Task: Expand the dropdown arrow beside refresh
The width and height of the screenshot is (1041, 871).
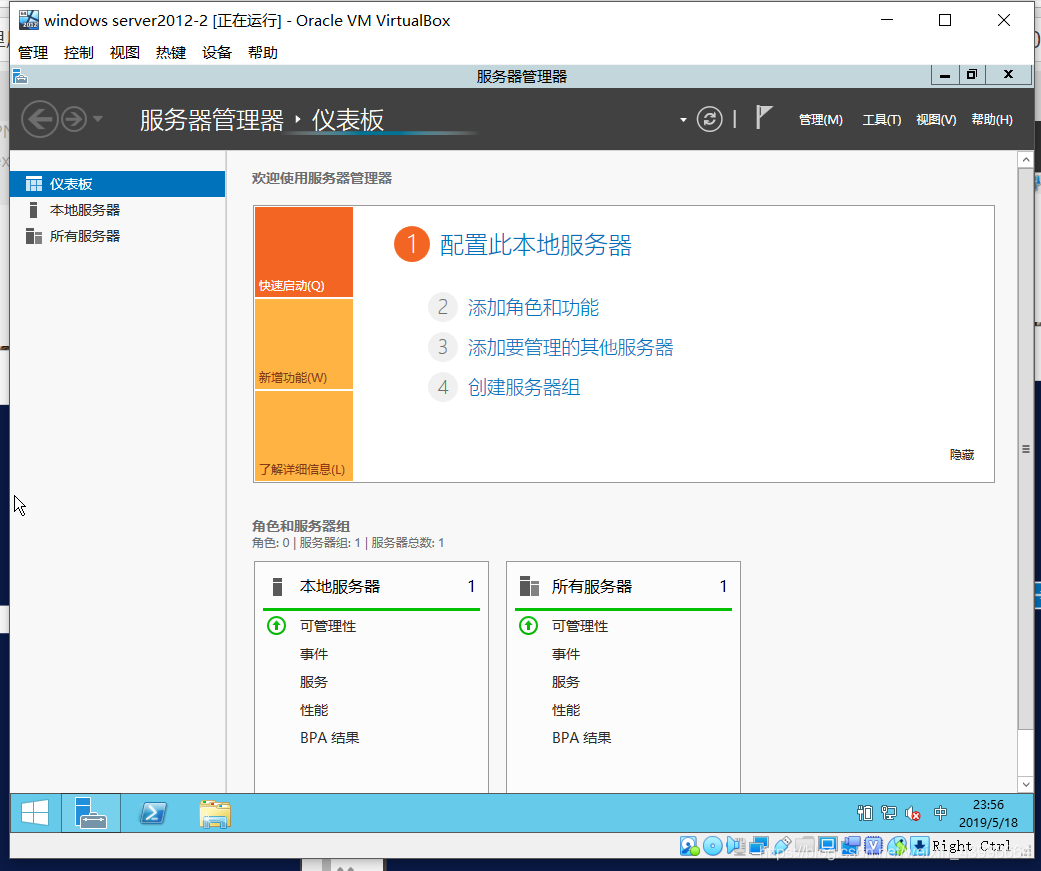Action: pyautogui.click(x=683, y=120)
